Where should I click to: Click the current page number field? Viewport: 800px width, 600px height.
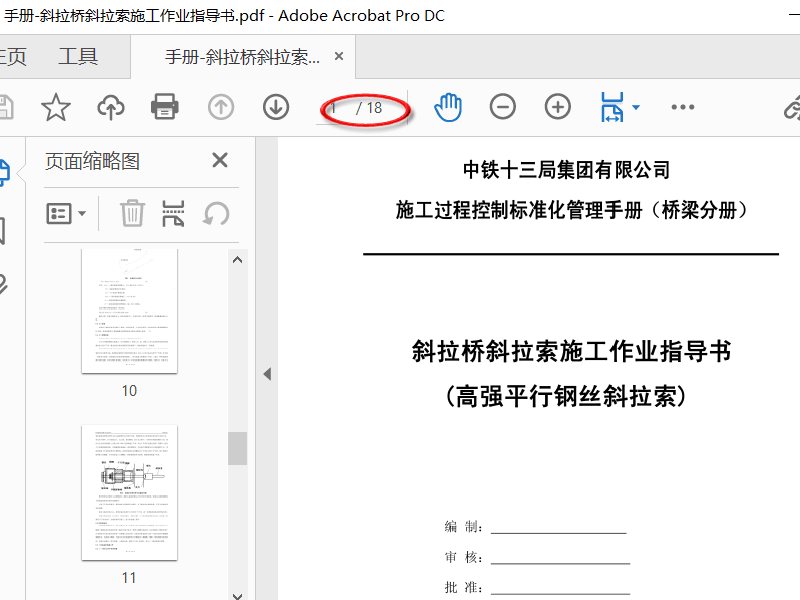[x=335, y=108]
